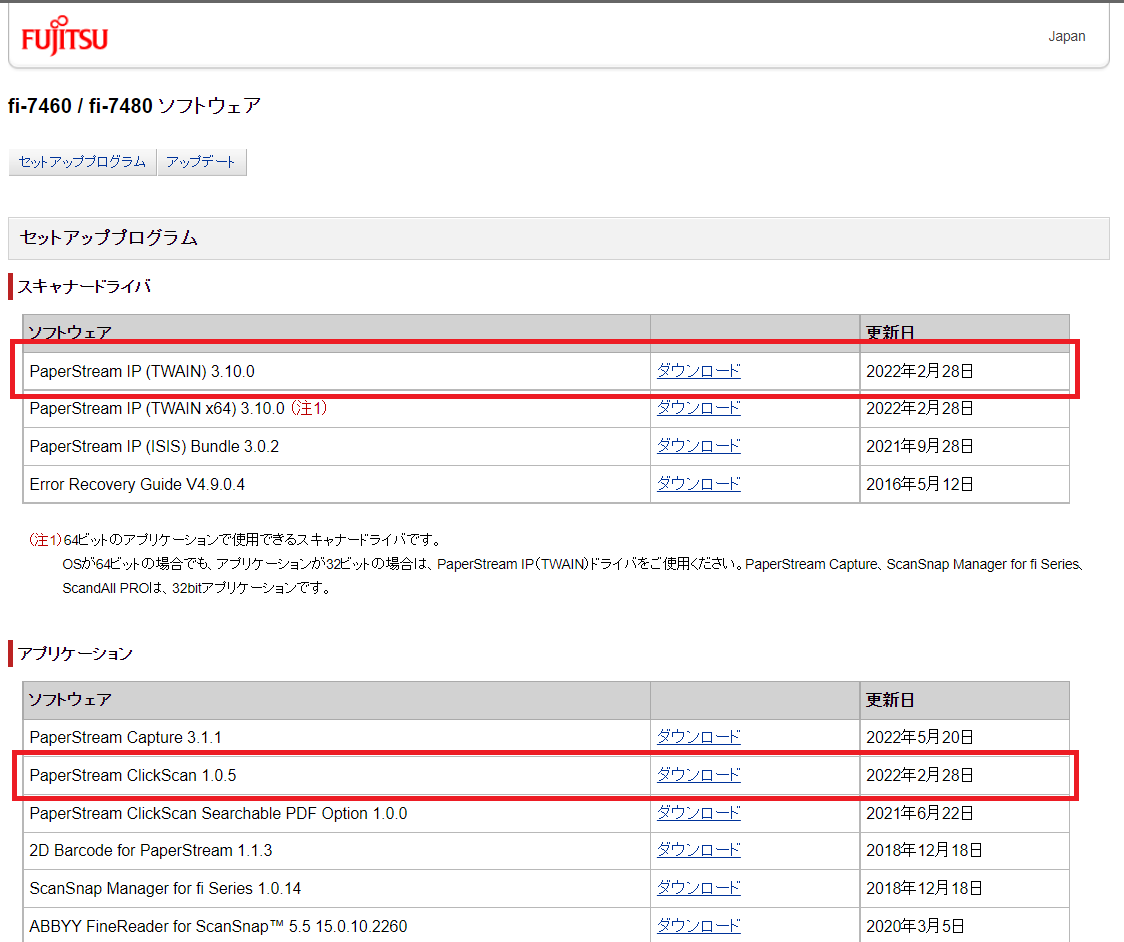Download PaperStream ClickScan Searchable PDF Option
The image size is (1124, 942).
[698, 813]
